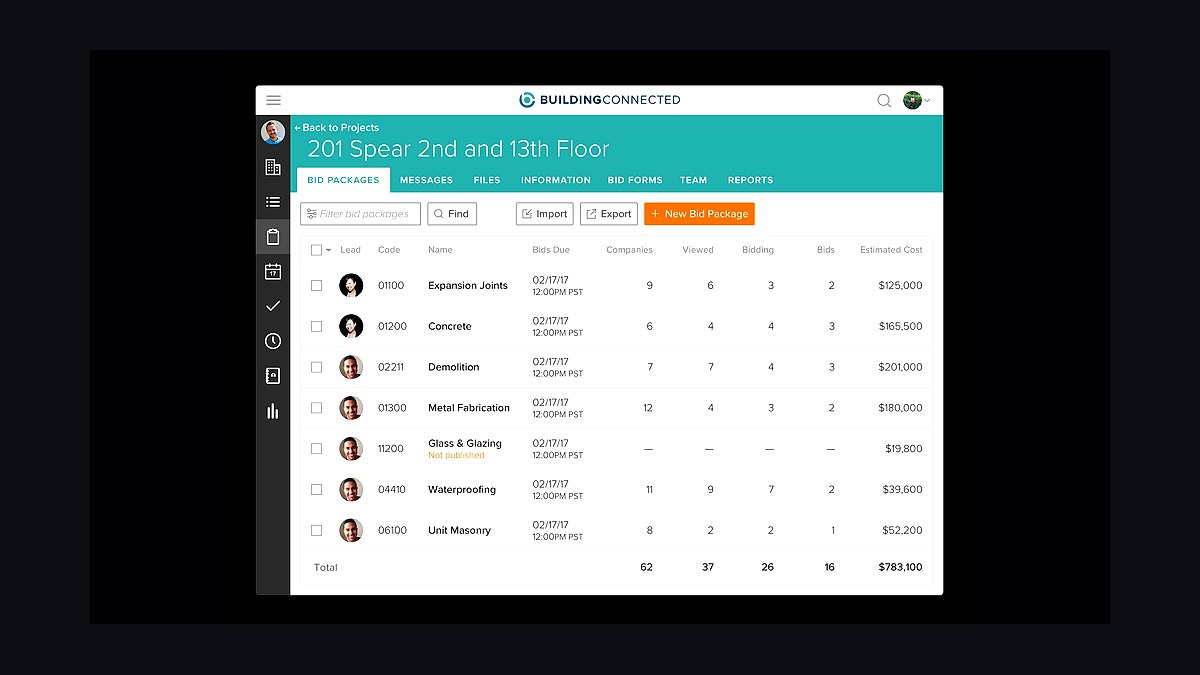1200x675 pixels.
Task: Click the Bidding column header
Action: 758,250
